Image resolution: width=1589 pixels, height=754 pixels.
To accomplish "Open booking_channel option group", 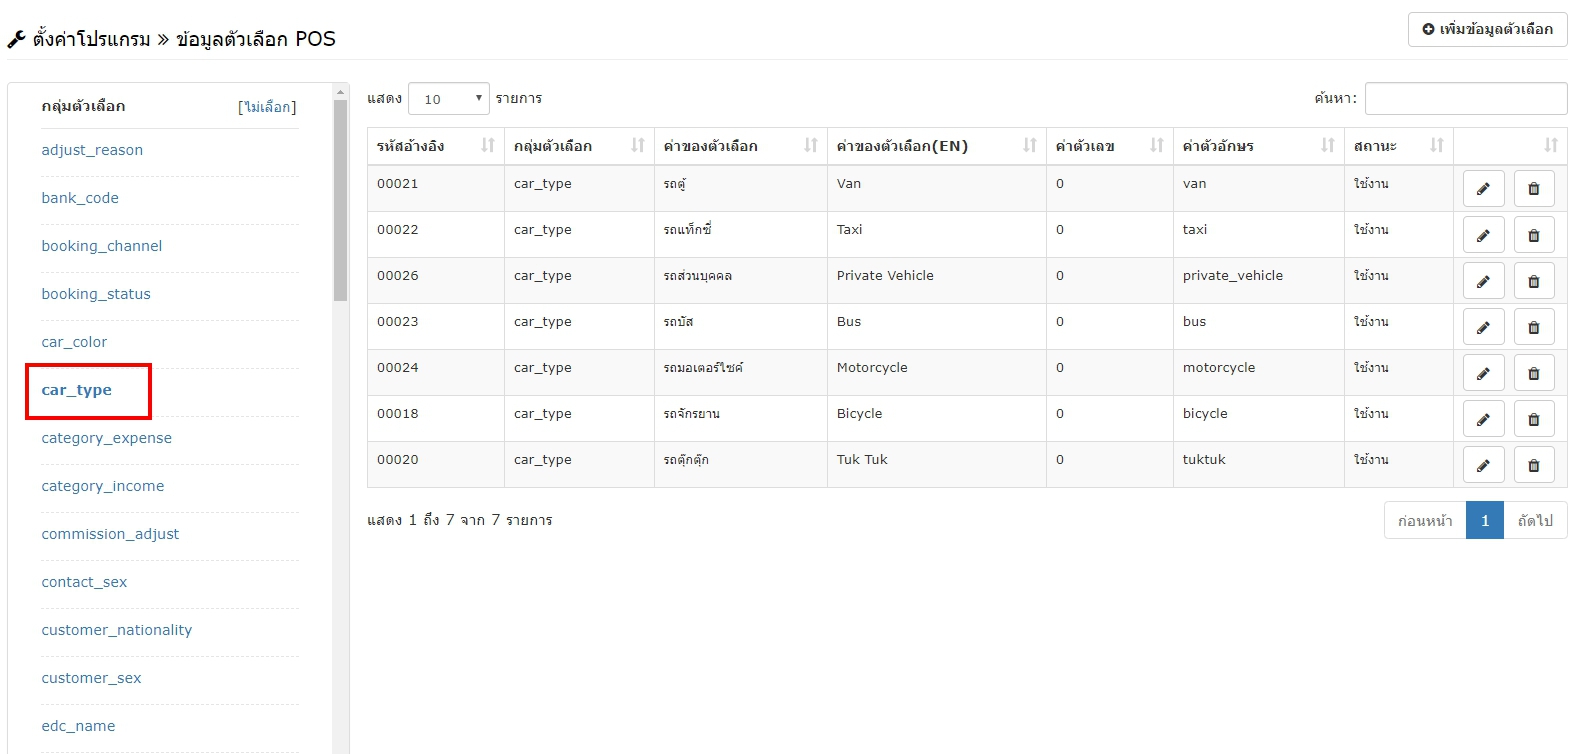I will [102, 246].
